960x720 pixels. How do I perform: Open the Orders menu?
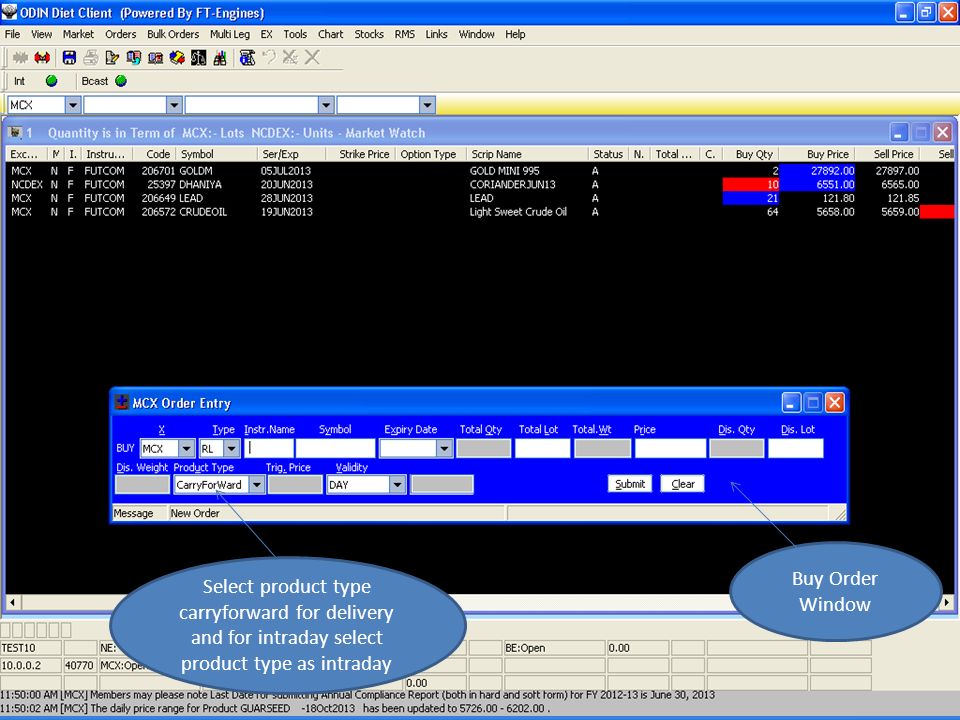click(121, 34)
